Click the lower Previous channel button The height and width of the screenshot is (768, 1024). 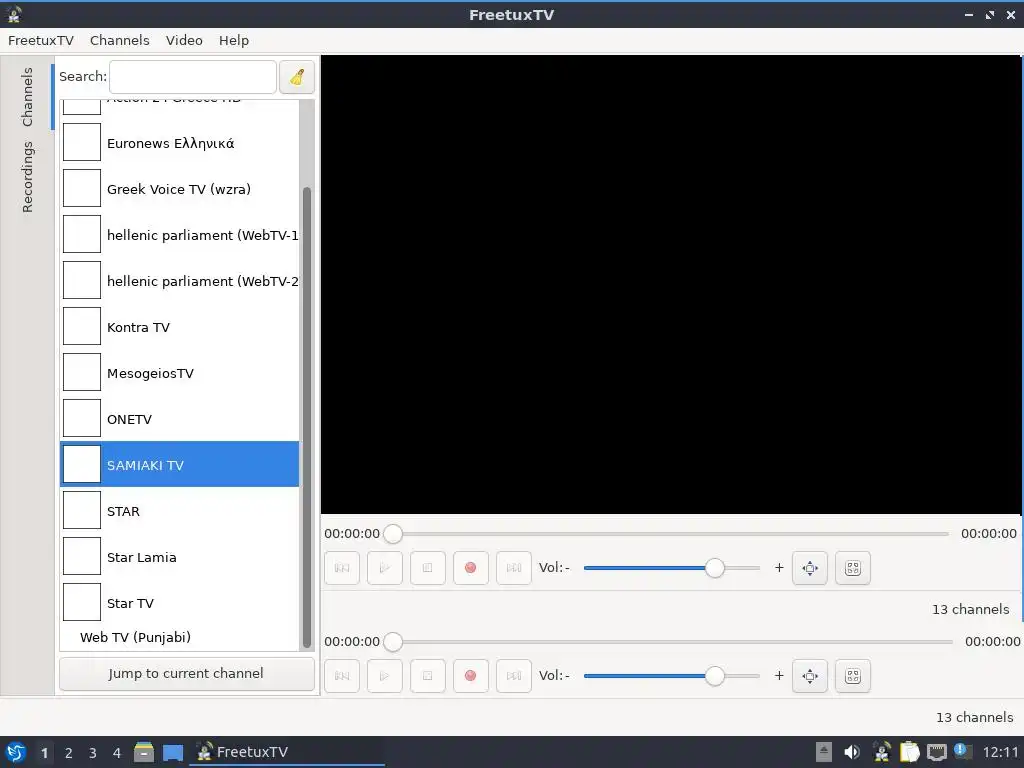(x=342, y=675)
